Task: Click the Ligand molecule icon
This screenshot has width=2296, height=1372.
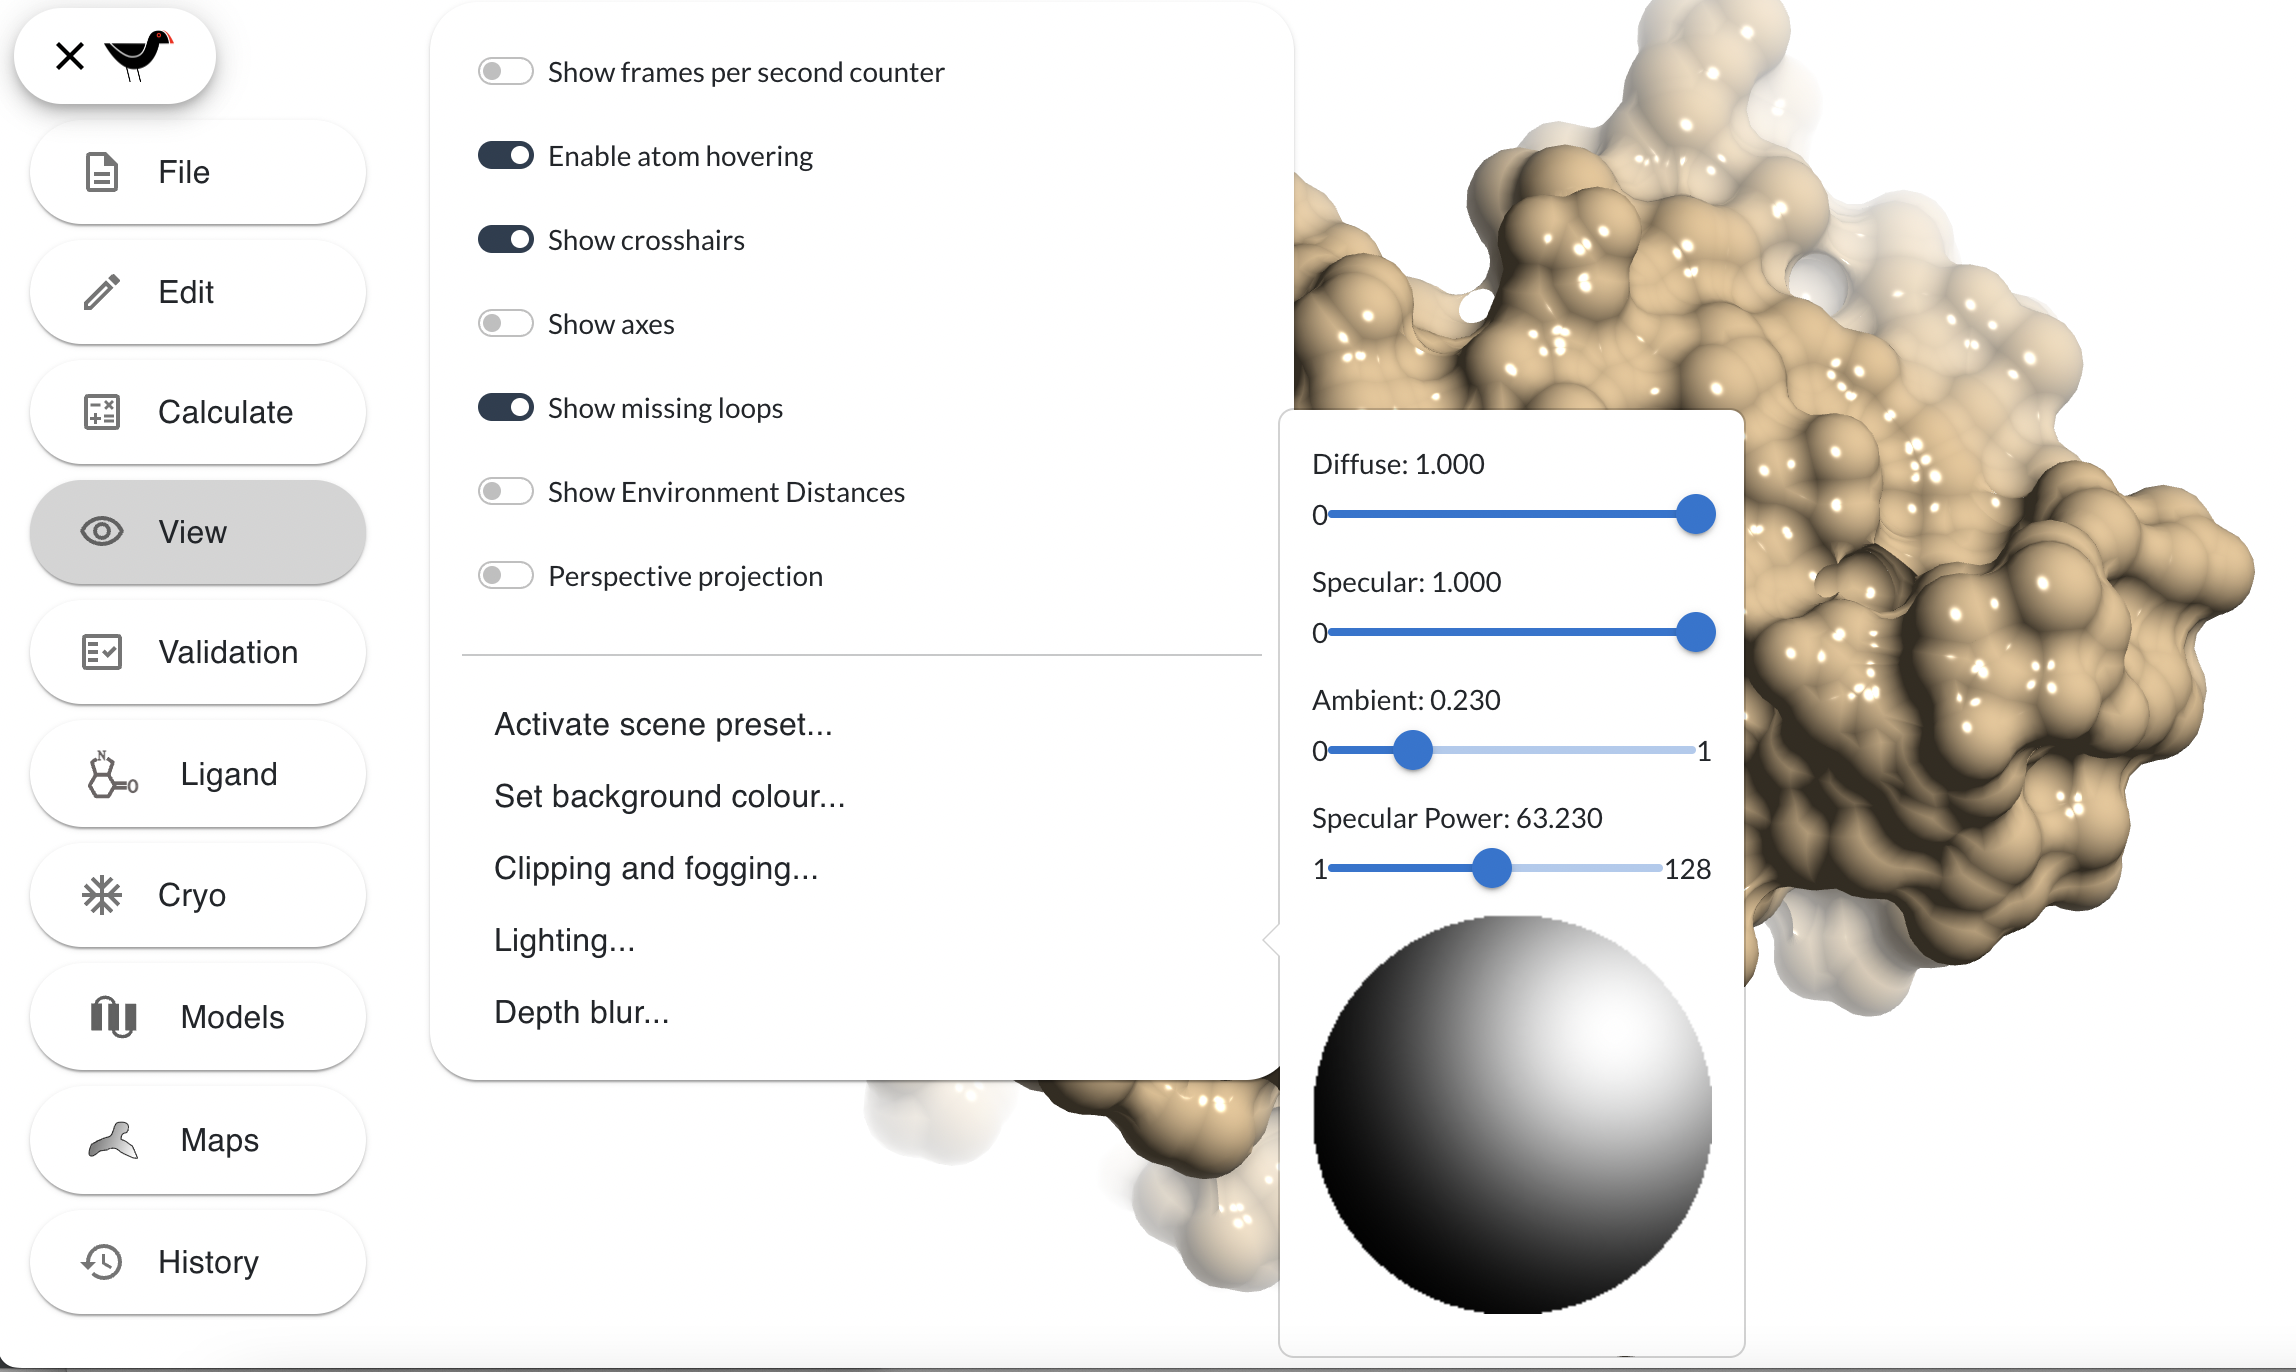Action: point(110,774)
